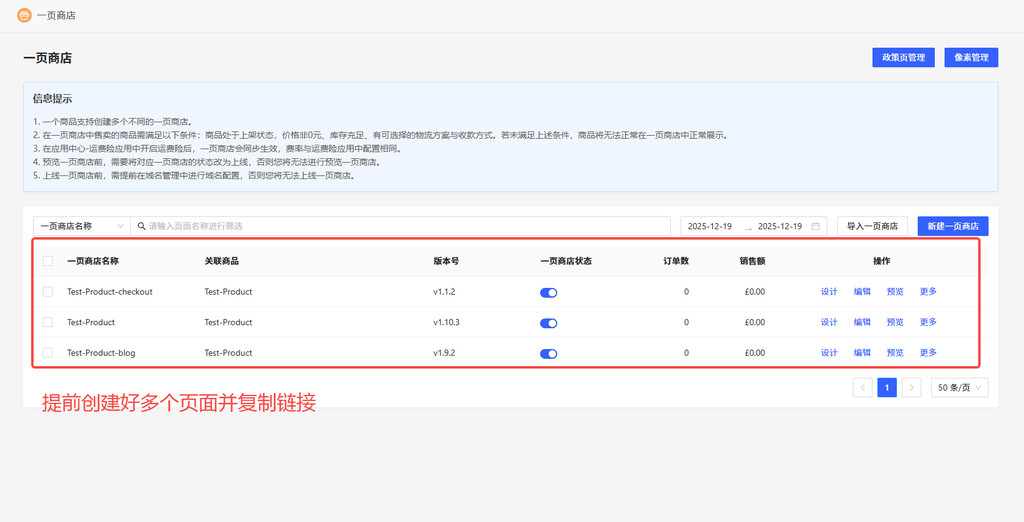Click the page name search input field
The height and width of the screenshot is (522, 1024).
click(400, 226)
